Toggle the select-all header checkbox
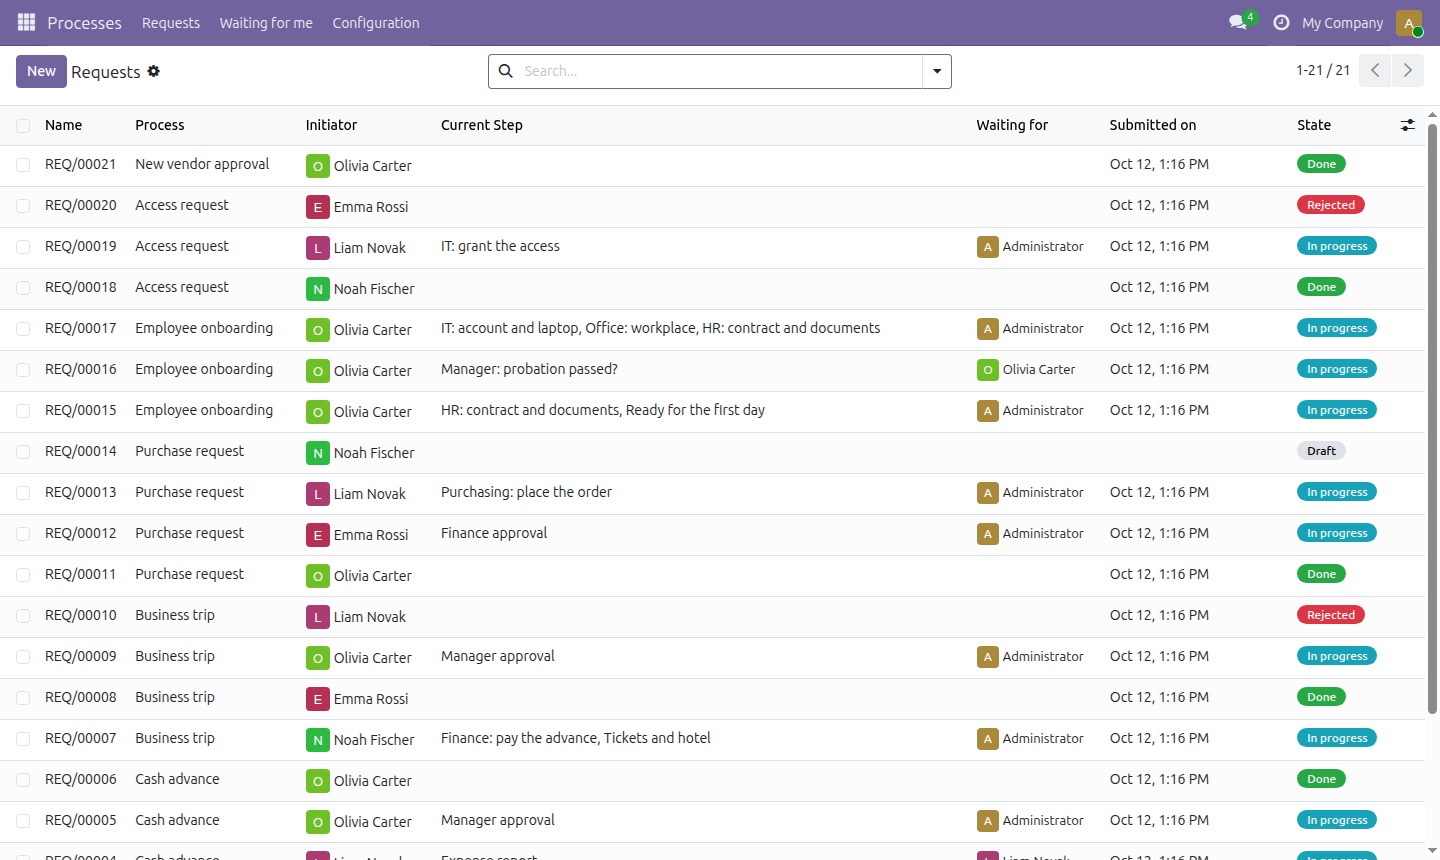This screenshot has width=1440, height=860. click(23, 126)
